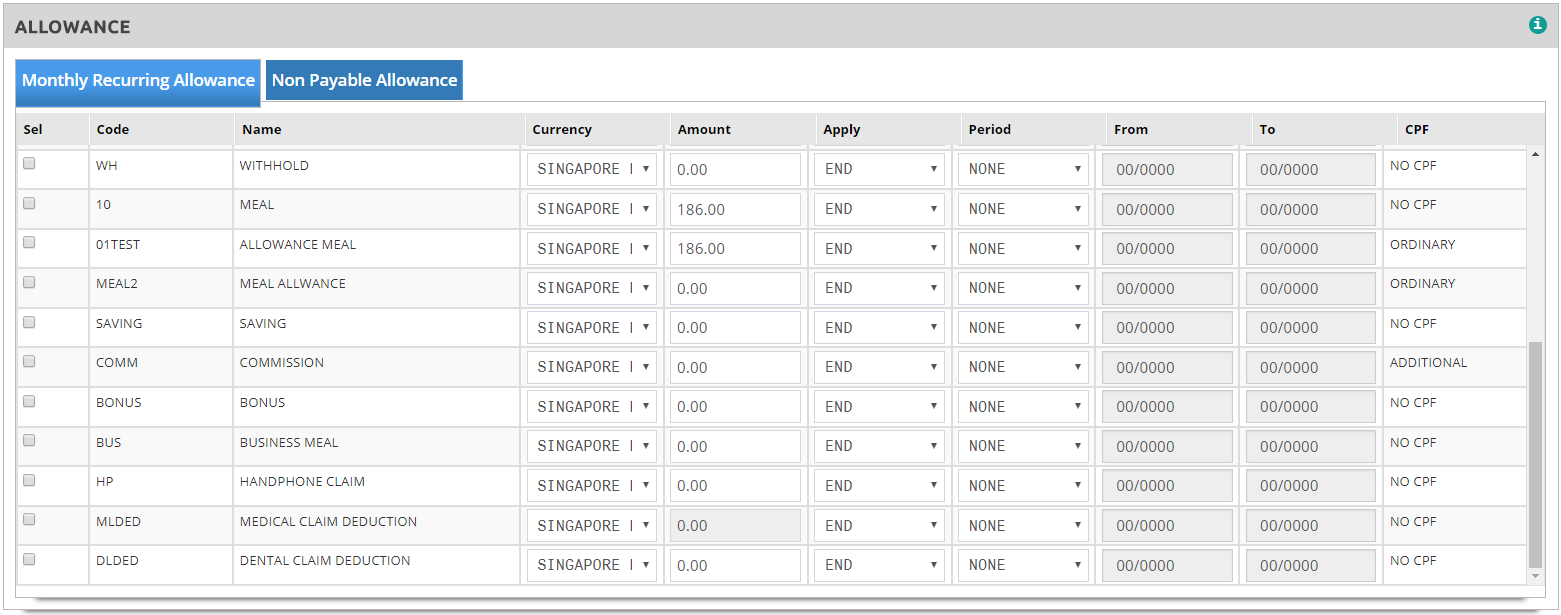
Task: Expand Period dropdown for BUSINESS MEAL row
Action: coord(1023,446)
